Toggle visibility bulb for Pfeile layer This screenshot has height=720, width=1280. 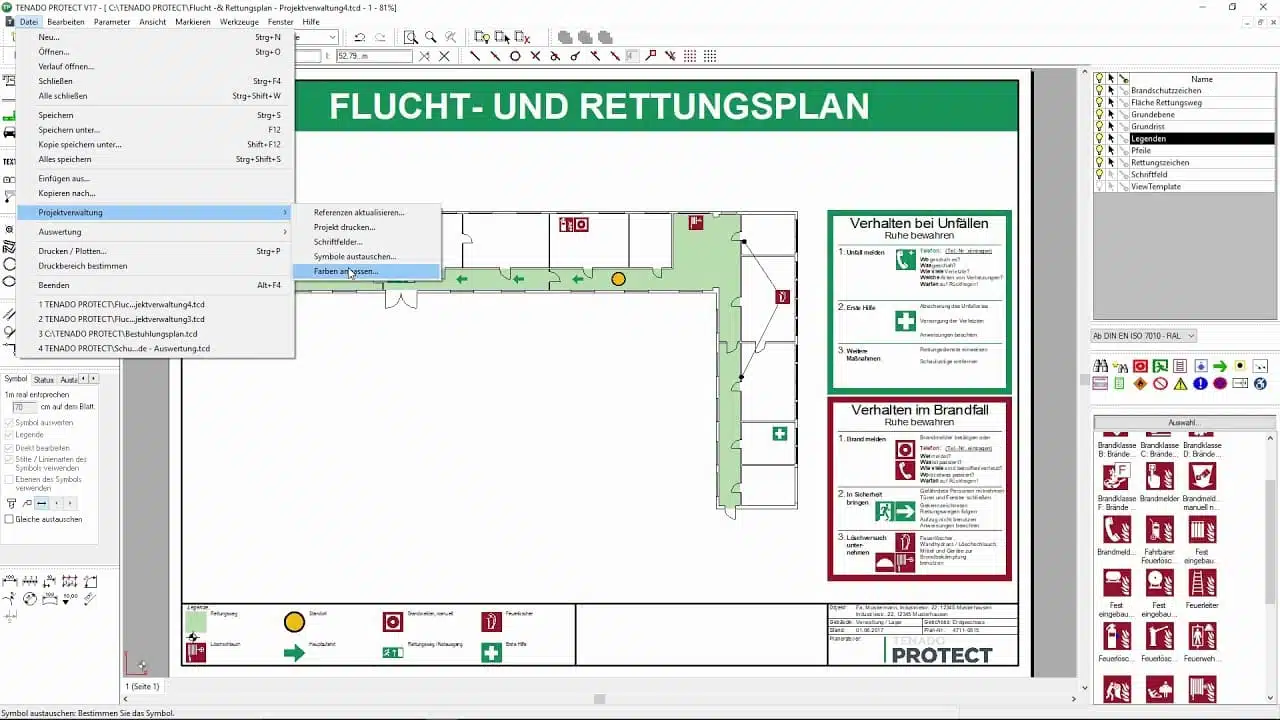click(x=1099, y=150)
